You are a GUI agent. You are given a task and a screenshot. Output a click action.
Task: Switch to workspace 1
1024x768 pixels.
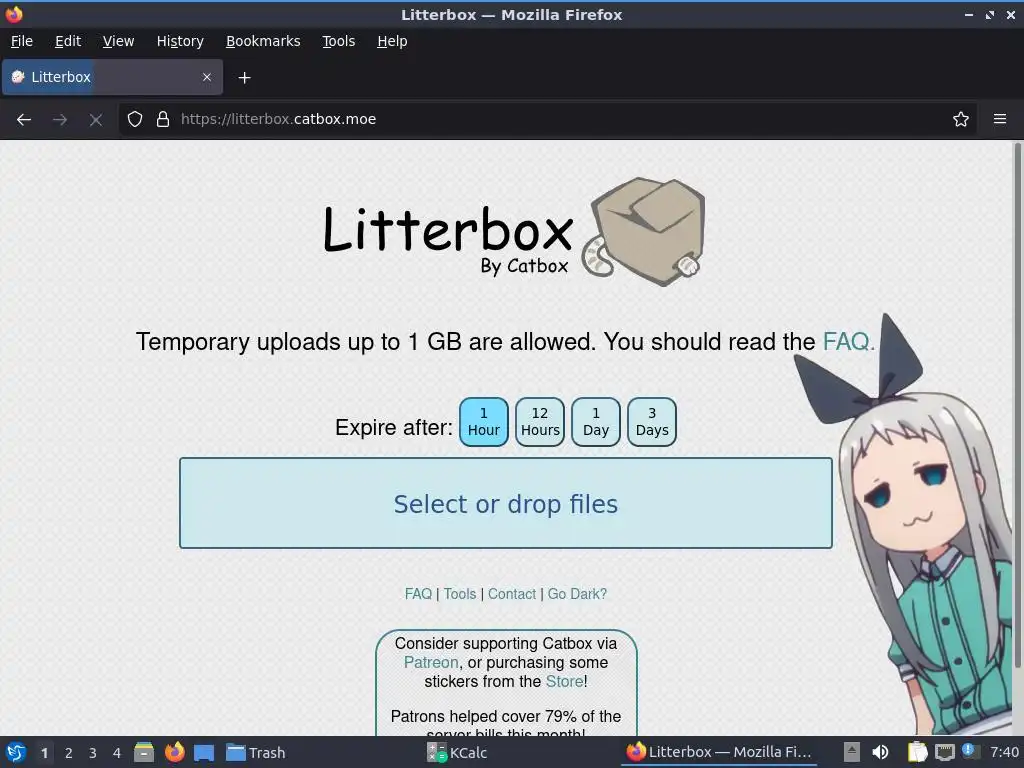click(44, 753)
